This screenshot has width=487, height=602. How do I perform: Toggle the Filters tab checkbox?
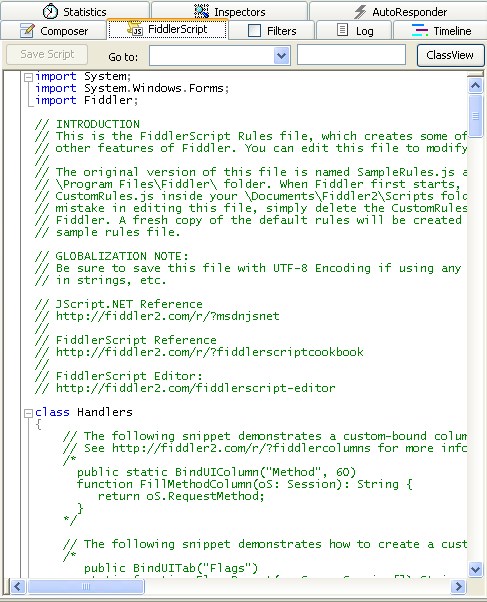254,30
